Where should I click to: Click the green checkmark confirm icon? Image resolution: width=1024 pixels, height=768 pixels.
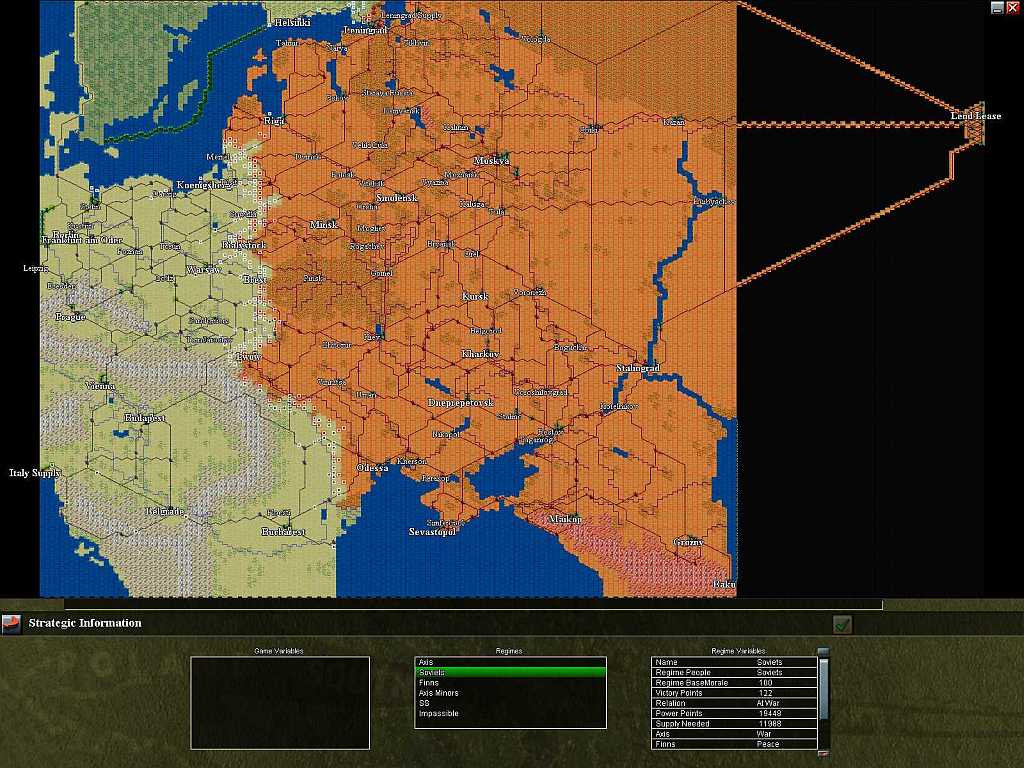tap(842, 624)
